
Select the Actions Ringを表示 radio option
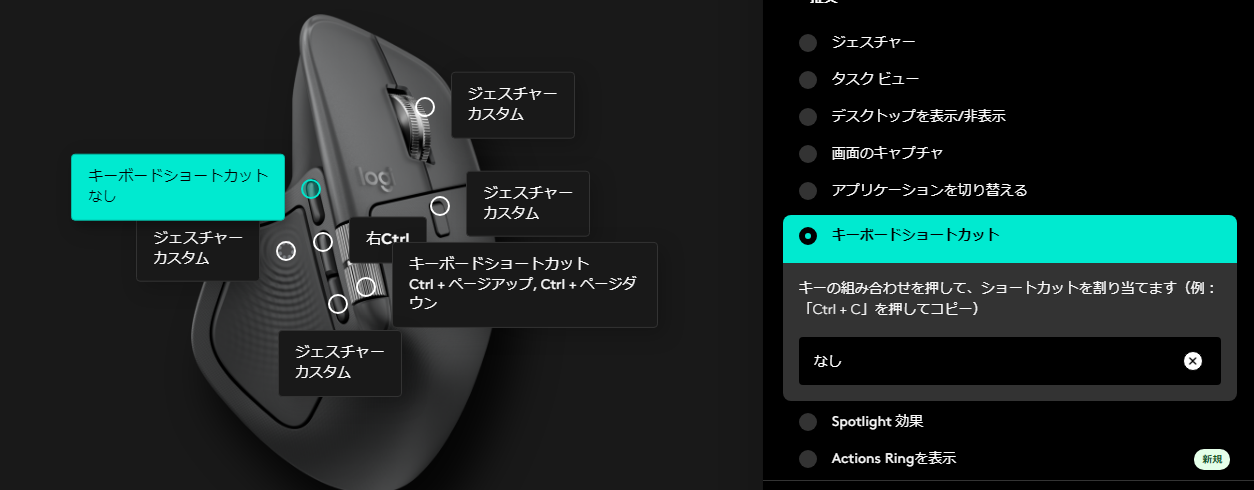[808, 459]
